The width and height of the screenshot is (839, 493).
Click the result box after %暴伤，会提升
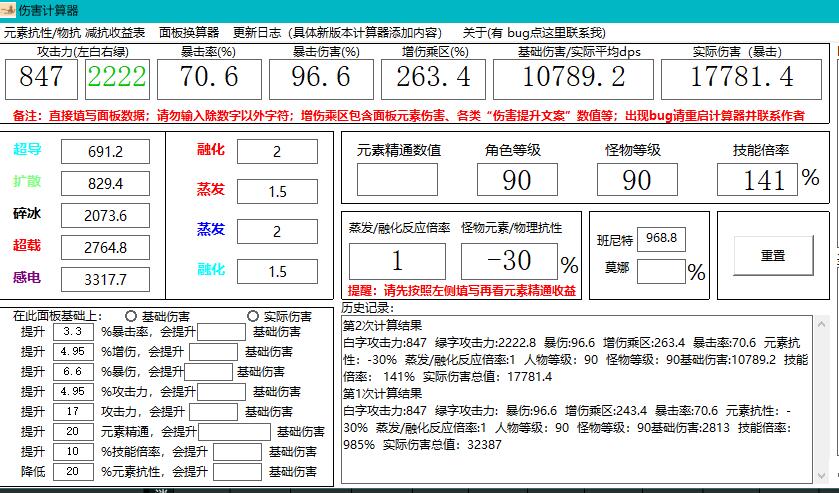[x=208, y=371]
